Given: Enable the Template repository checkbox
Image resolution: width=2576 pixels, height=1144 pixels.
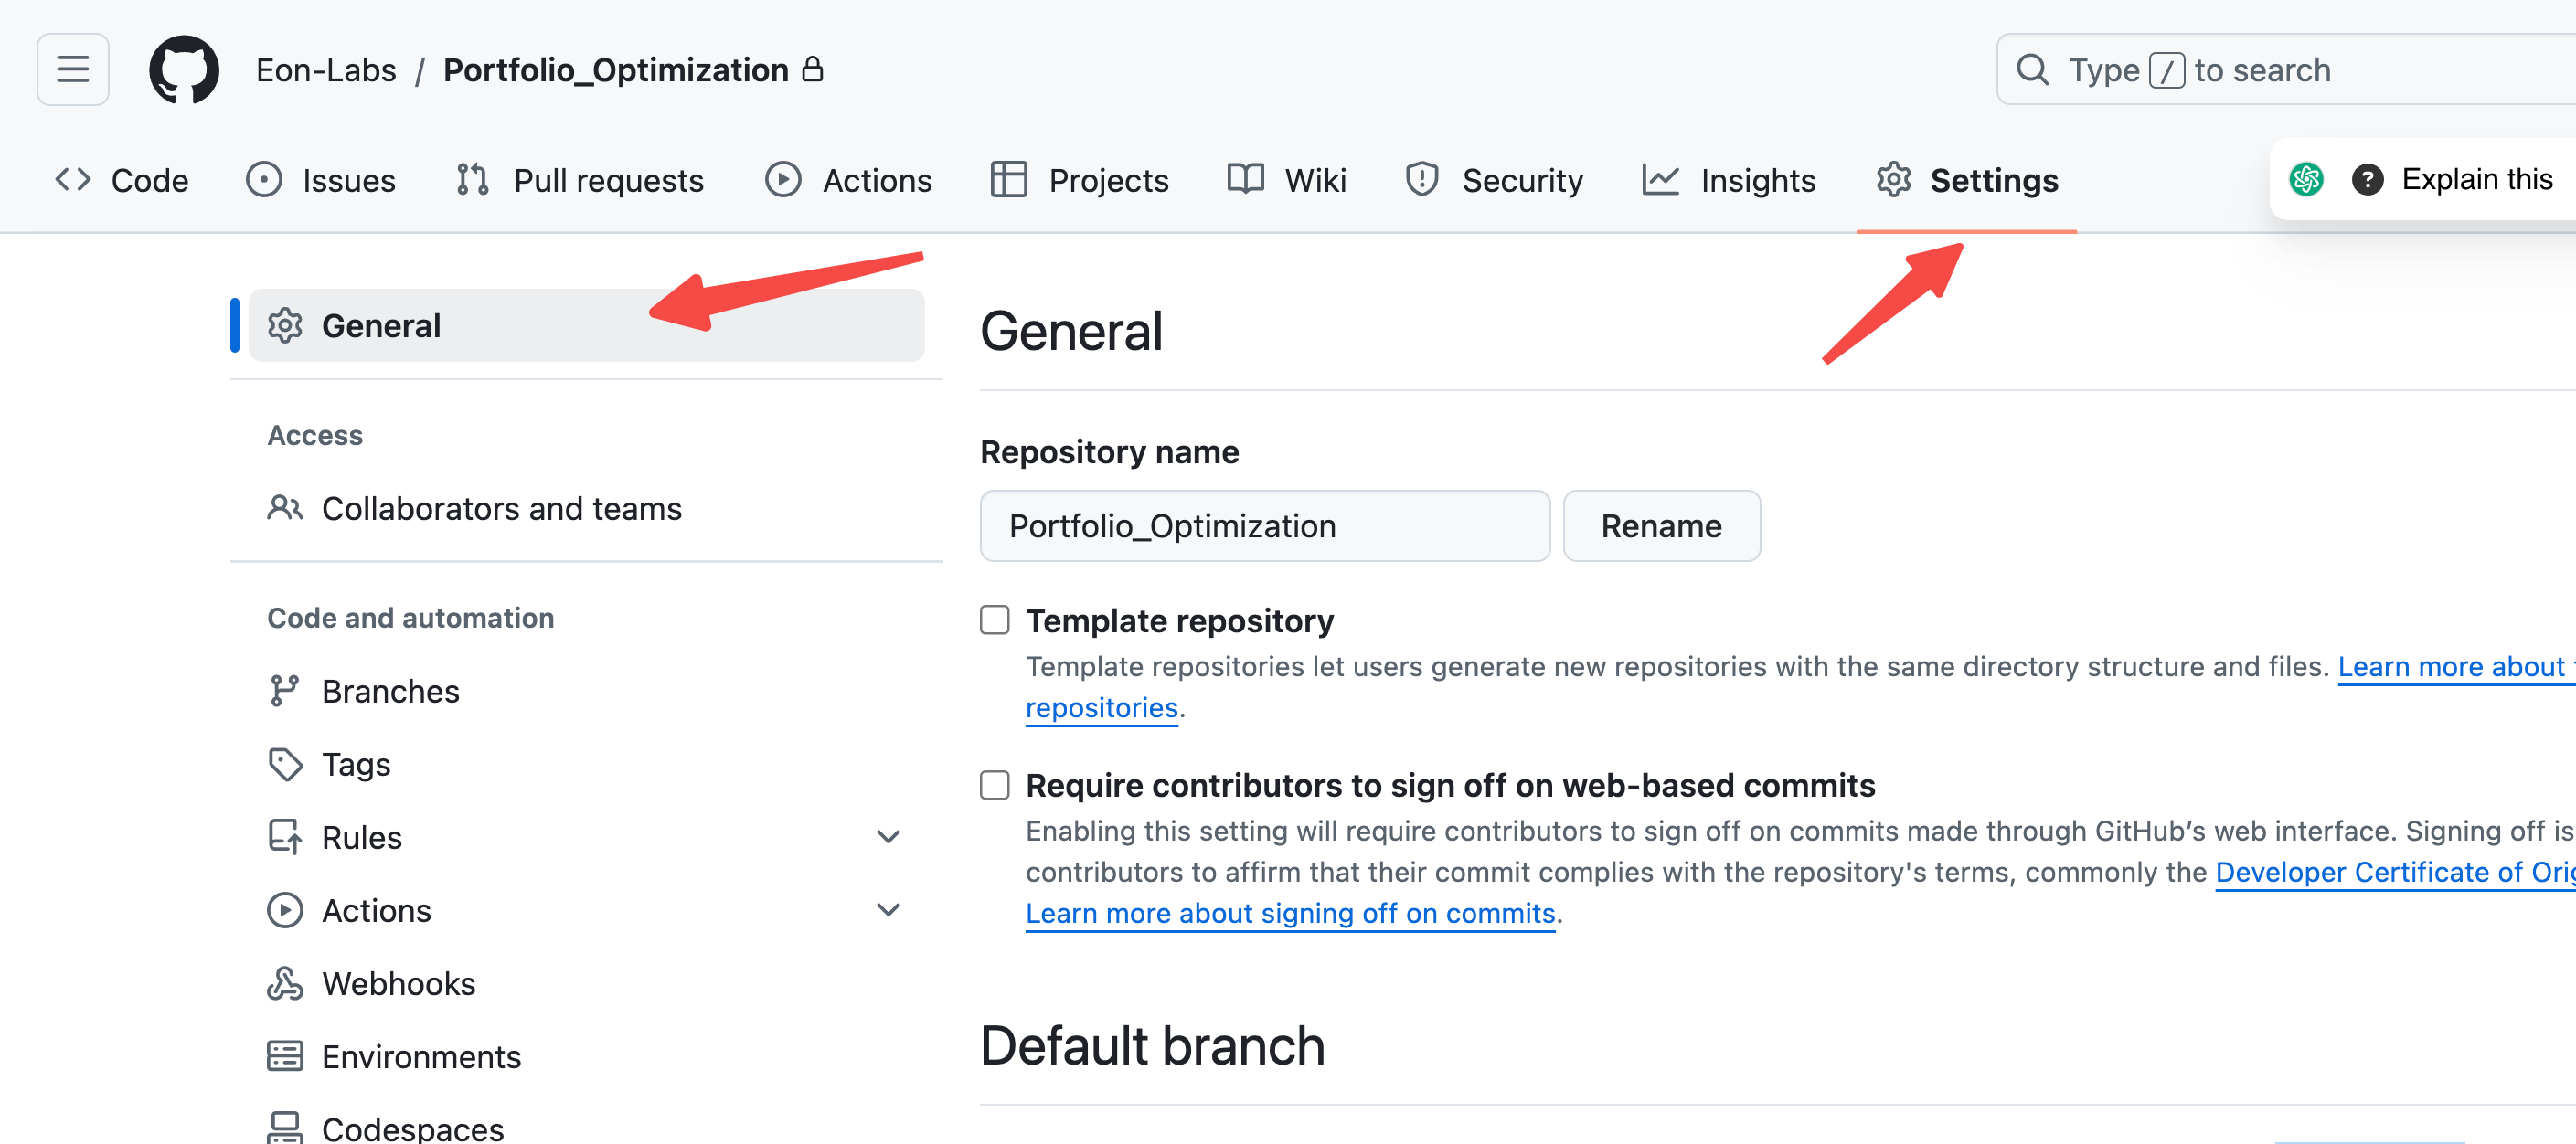Looking at the screenshot, I should coord(994,621).
